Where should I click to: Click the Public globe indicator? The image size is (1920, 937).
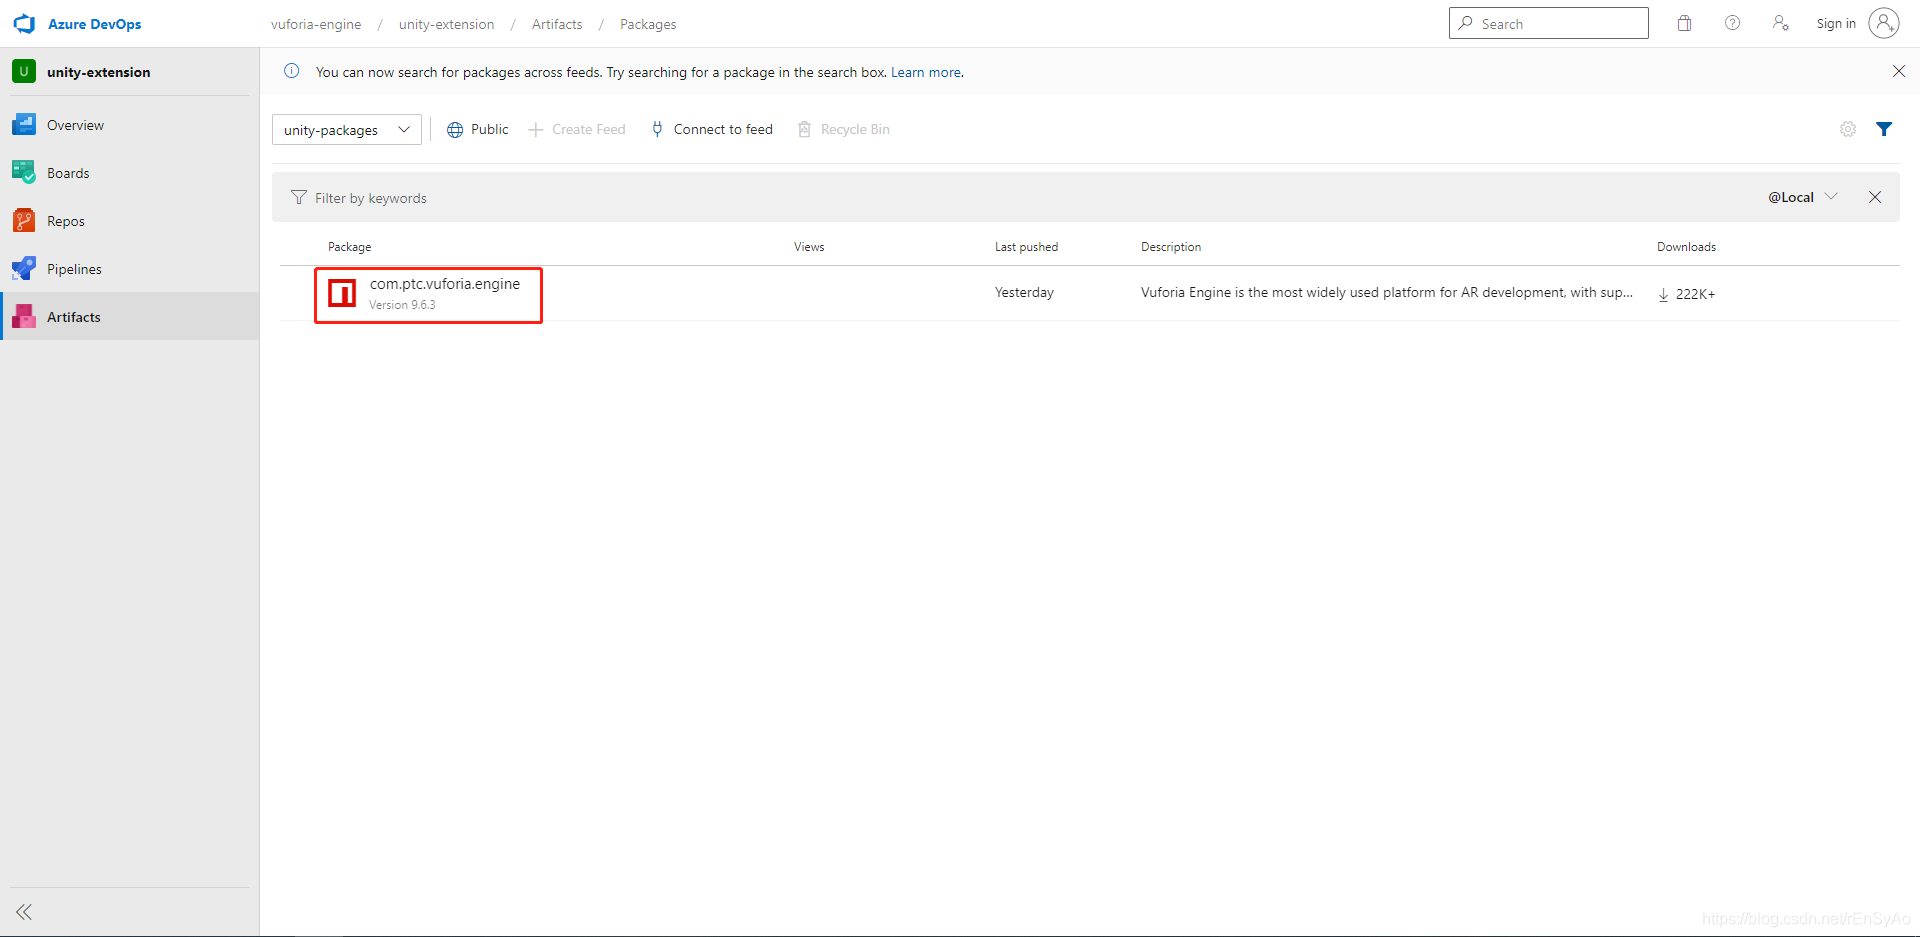(478, 129)
